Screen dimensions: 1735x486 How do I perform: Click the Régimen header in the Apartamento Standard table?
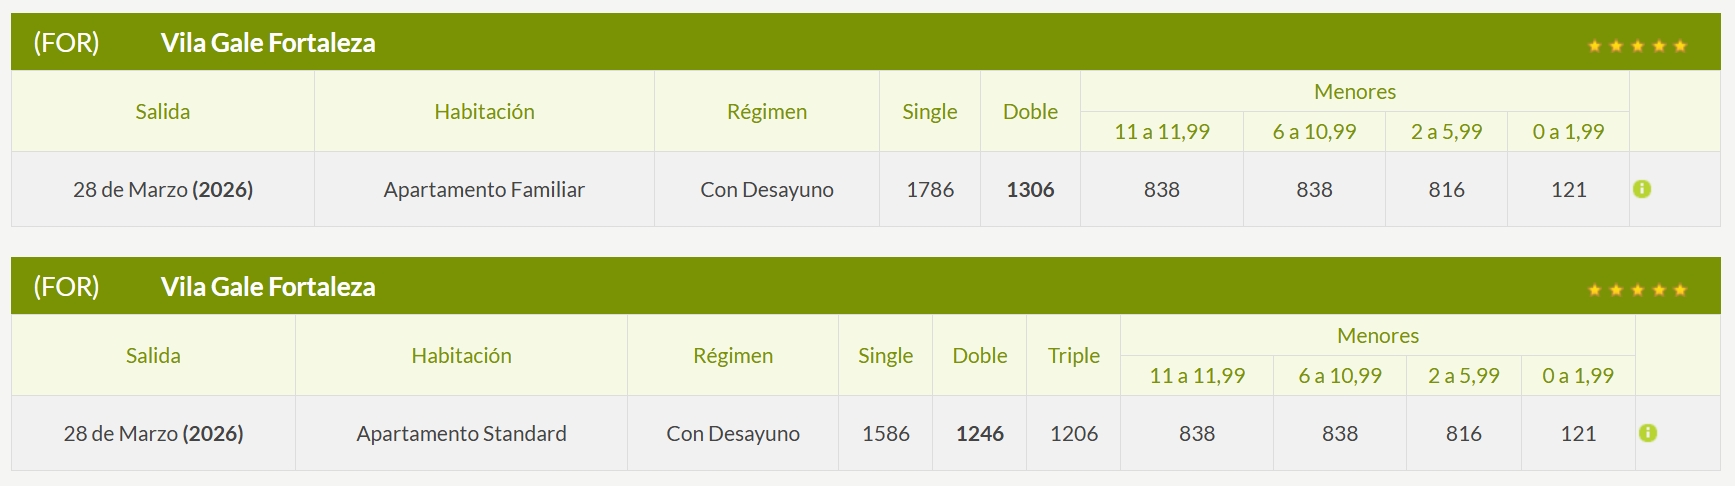click(732, 356)
